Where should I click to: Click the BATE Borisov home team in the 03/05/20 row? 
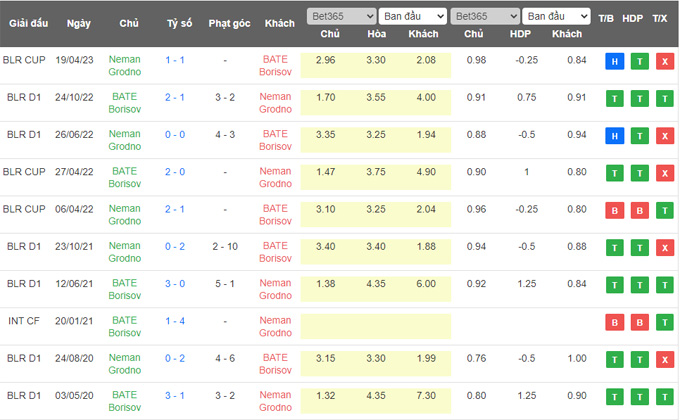pos(125,395)
